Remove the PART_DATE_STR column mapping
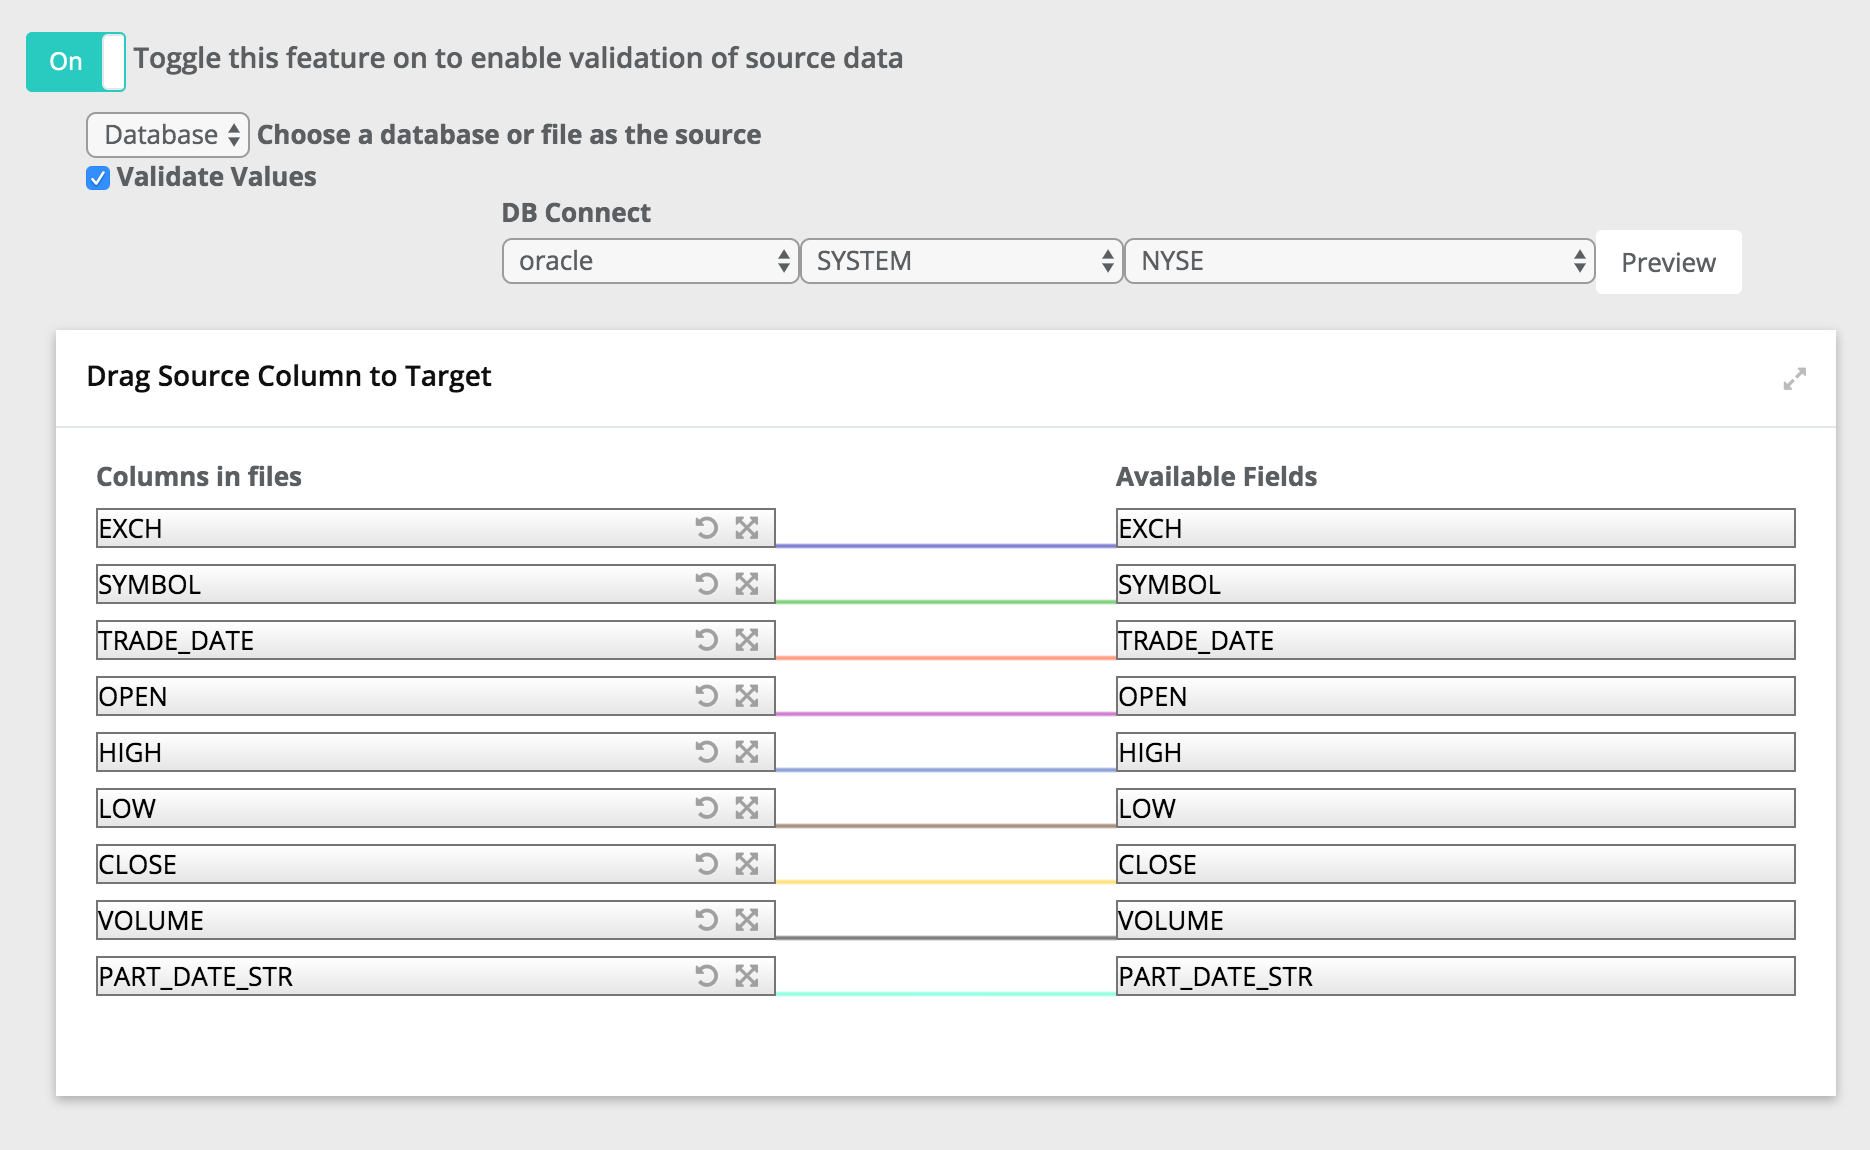The image size is (1870, 1150). pos(747,976)
